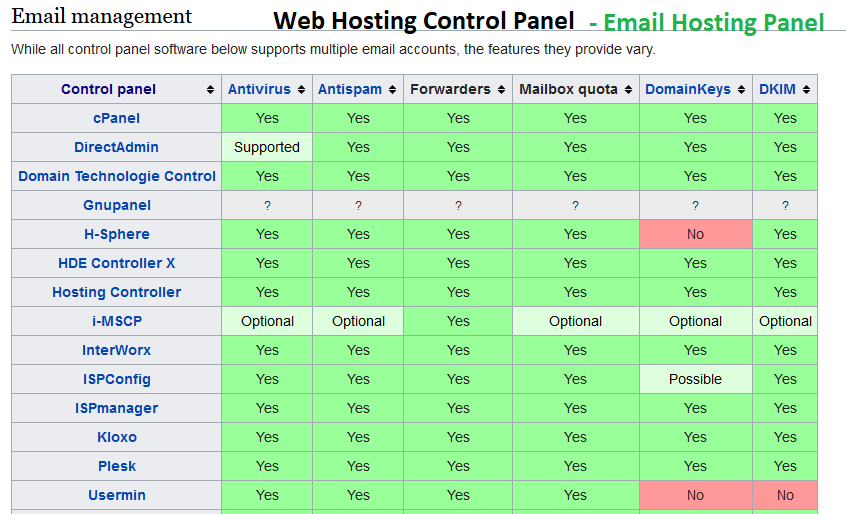Open the DKIM header link
This screenshot has width=846, height=514.
pos(777,89)
